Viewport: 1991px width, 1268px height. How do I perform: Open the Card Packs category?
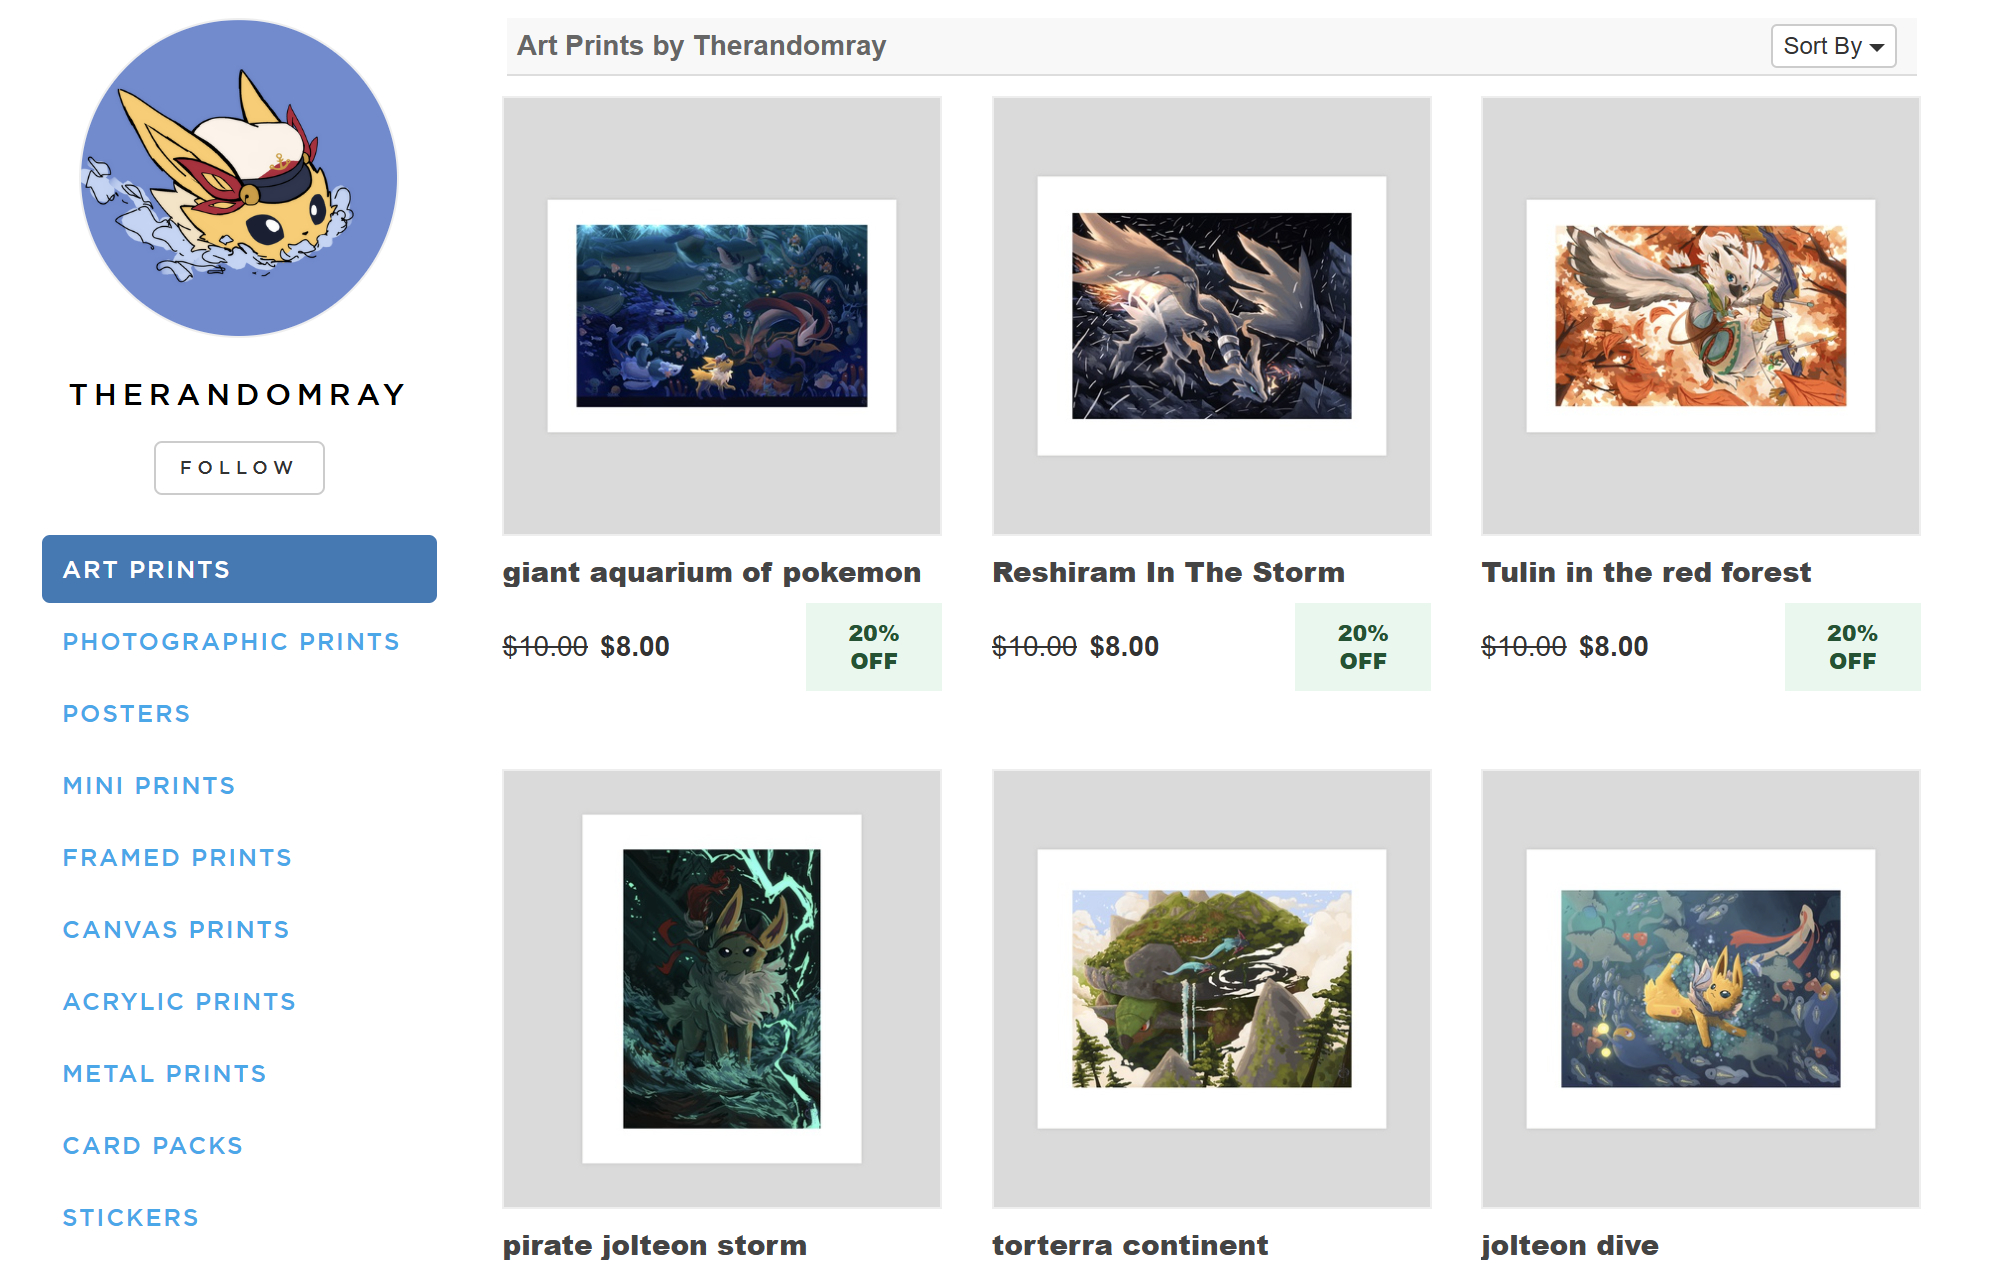[x=153, y=1146]
